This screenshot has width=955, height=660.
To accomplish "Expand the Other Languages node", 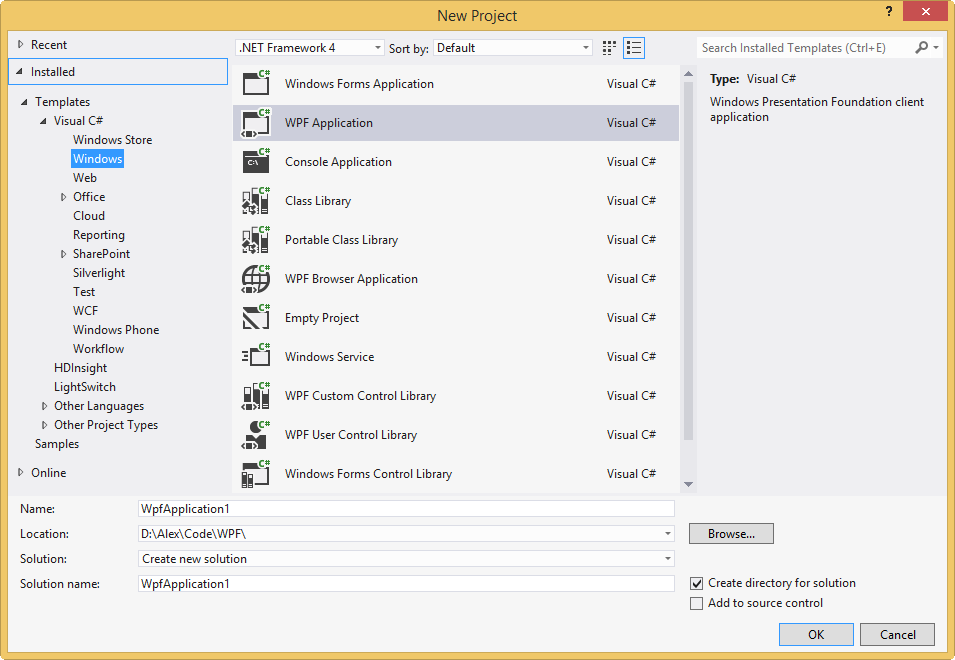I will coord(44,405).
